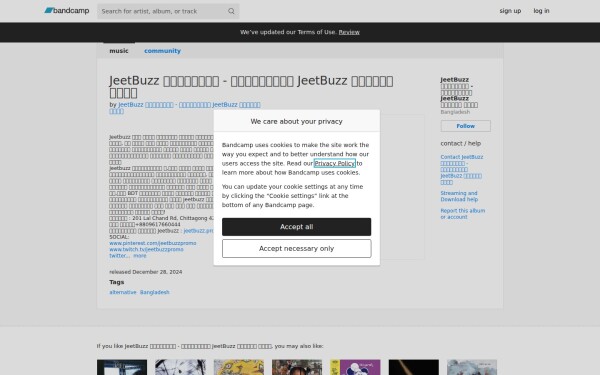This screenshot has width=600, height=375.
Task: Click the 'We care about your privacy' heading
Action: coord(297,121)
